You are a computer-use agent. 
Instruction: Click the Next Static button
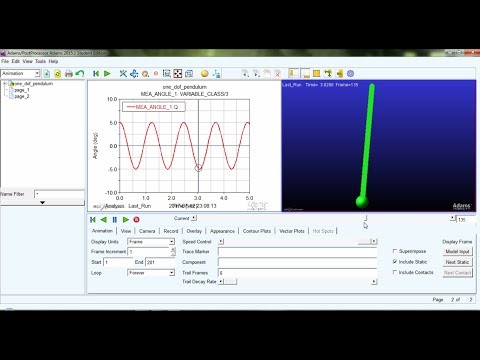coord(457,262)
